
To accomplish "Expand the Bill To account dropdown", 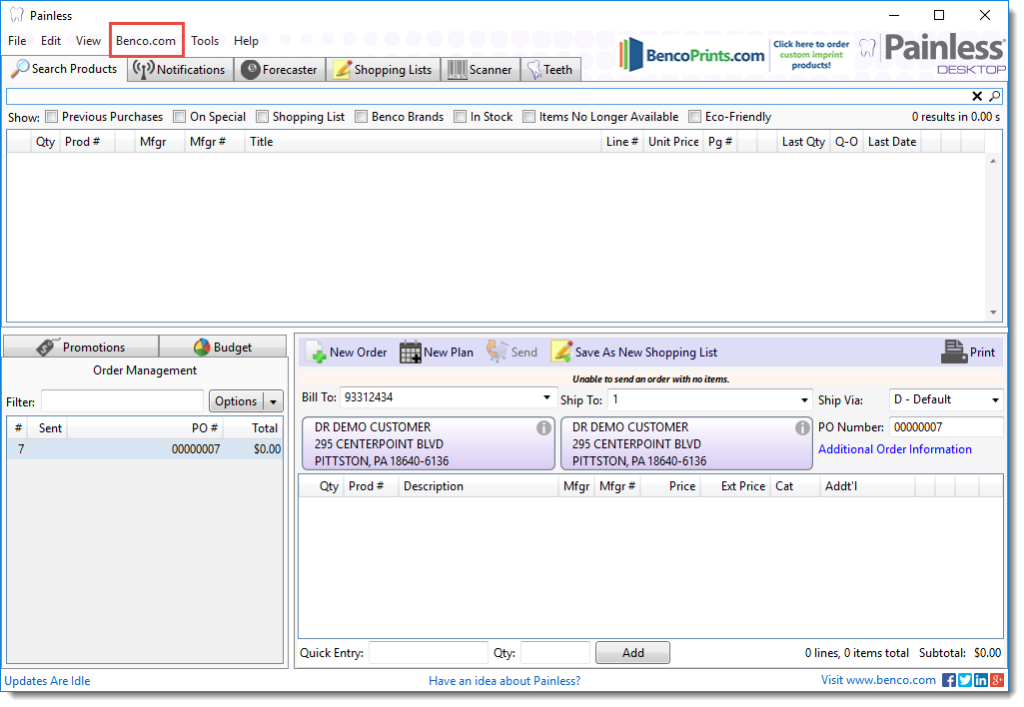I will [x=547, y=399].
